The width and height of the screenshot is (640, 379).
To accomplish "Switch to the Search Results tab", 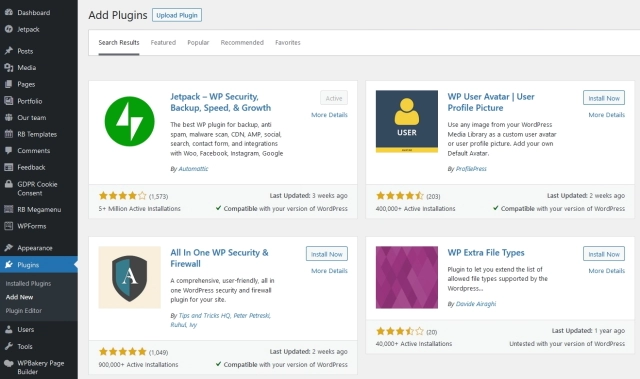I will click(119, 42).
